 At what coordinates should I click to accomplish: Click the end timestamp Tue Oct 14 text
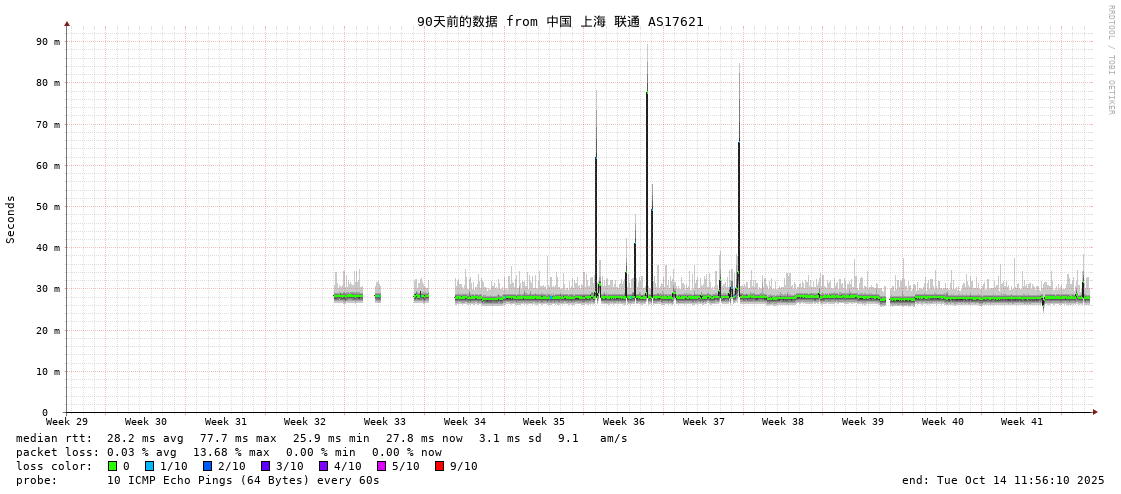(x=1003, y=480)
